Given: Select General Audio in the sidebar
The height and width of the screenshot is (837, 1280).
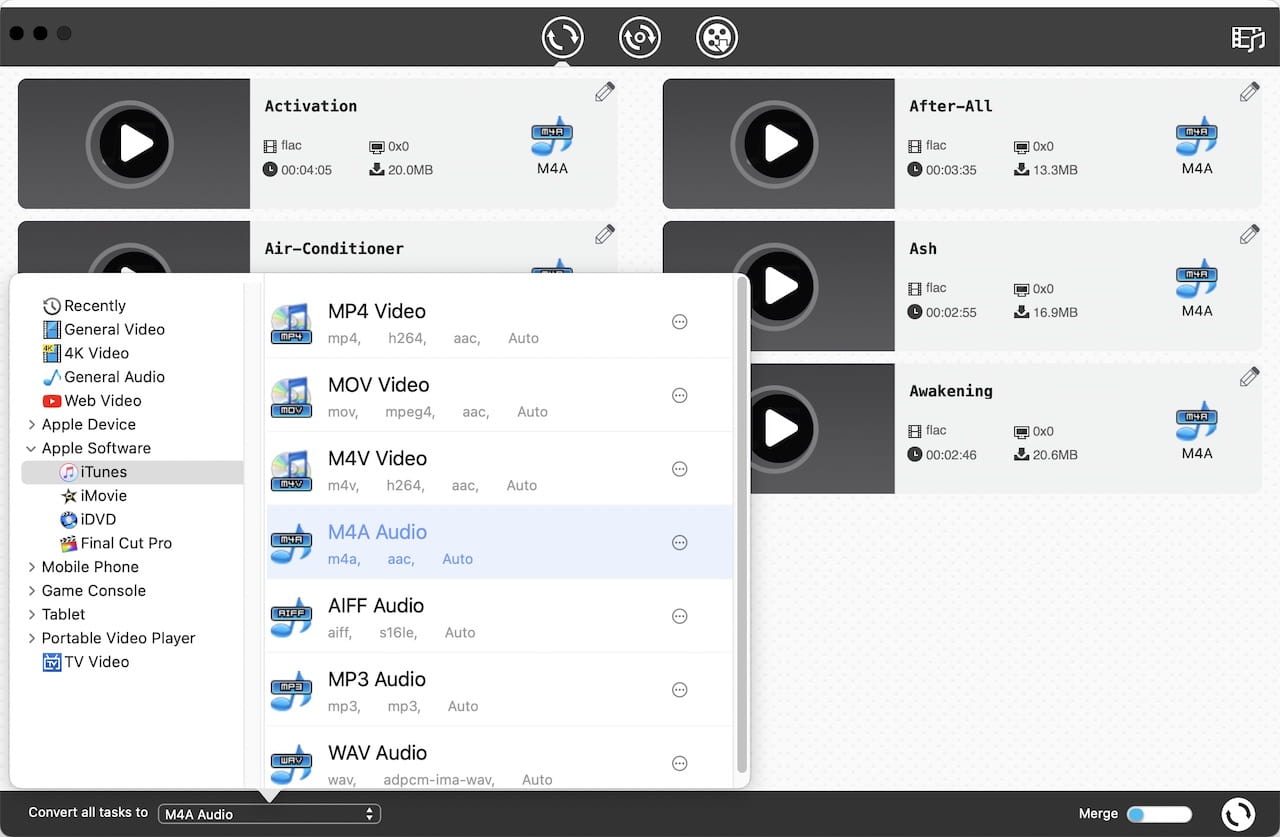Looking at the screenshot, I should click(x=114, y=377).
